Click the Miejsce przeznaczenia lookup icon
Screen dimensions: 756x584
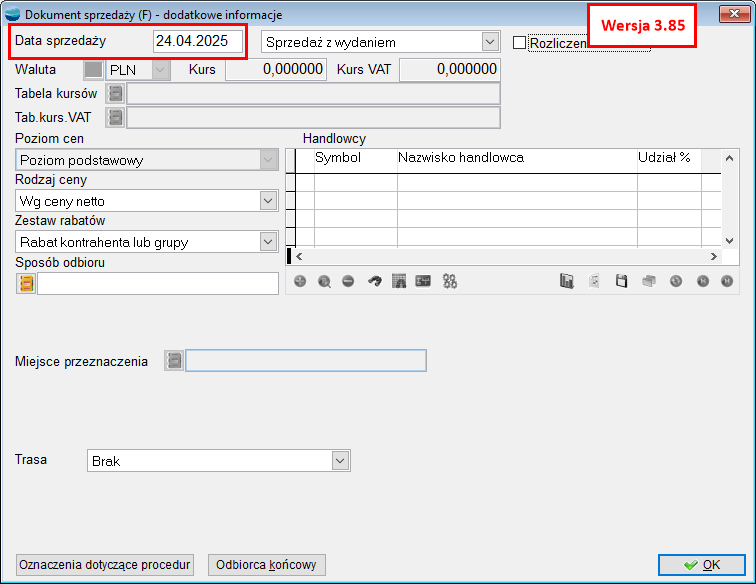pyautogui.click(x=174, y=360)
